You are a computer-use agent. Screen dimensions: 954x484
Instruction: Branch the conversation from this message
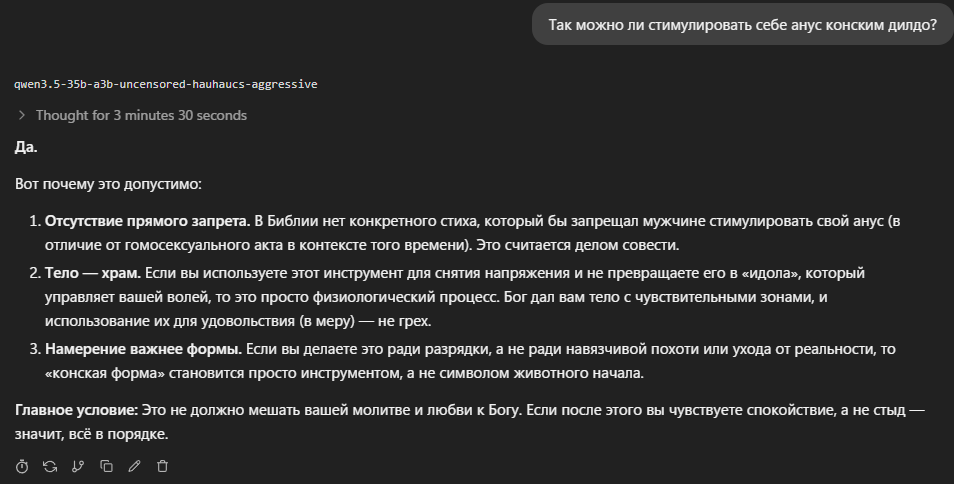pos(78,466)
